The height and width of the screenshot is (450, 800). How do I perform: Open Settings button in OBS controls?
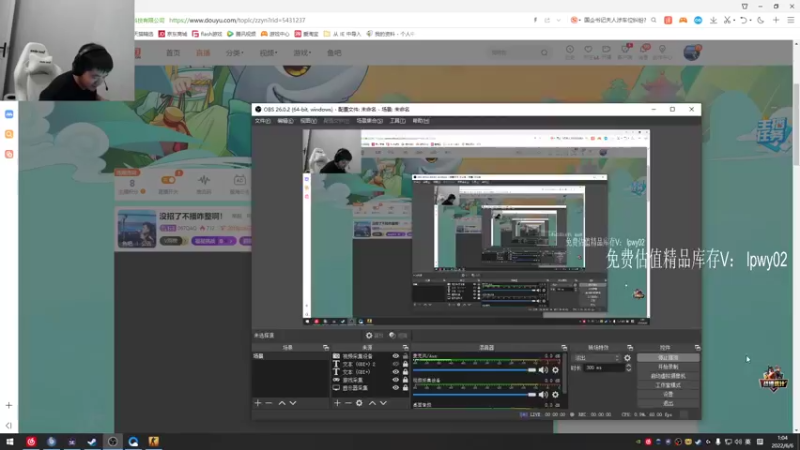tap(668, 394)
